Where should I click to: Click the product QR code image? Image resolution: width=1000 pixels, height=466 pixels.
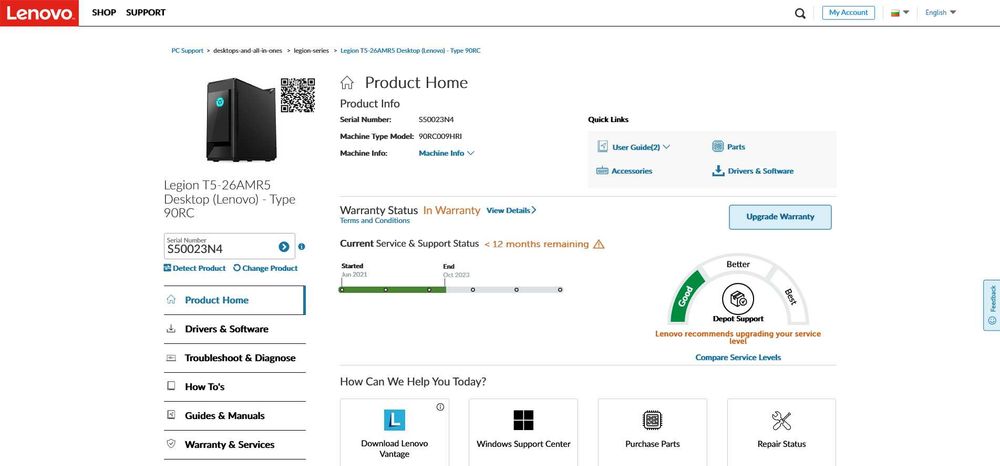coord(297,95)
